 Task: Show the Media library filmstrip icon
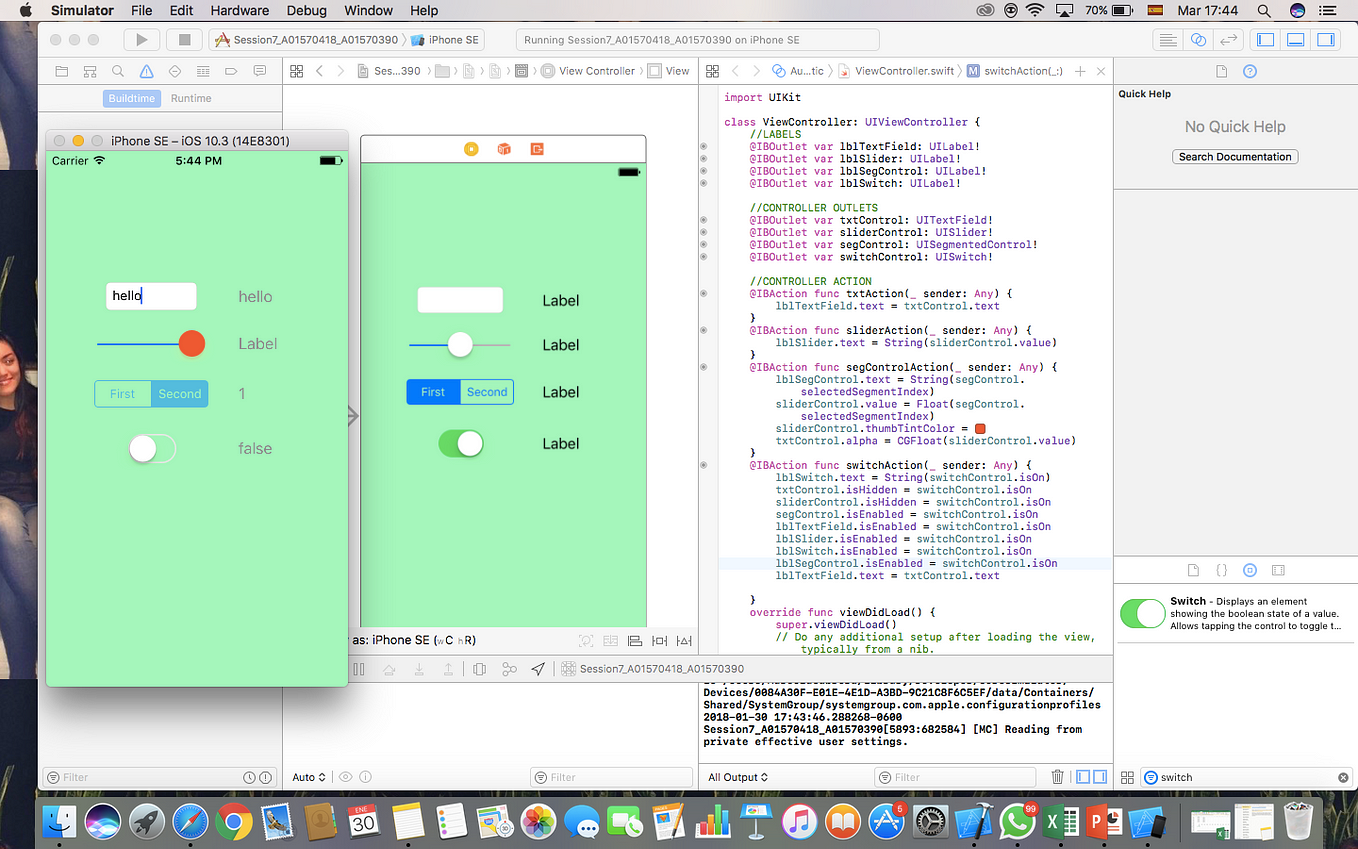1278,570
